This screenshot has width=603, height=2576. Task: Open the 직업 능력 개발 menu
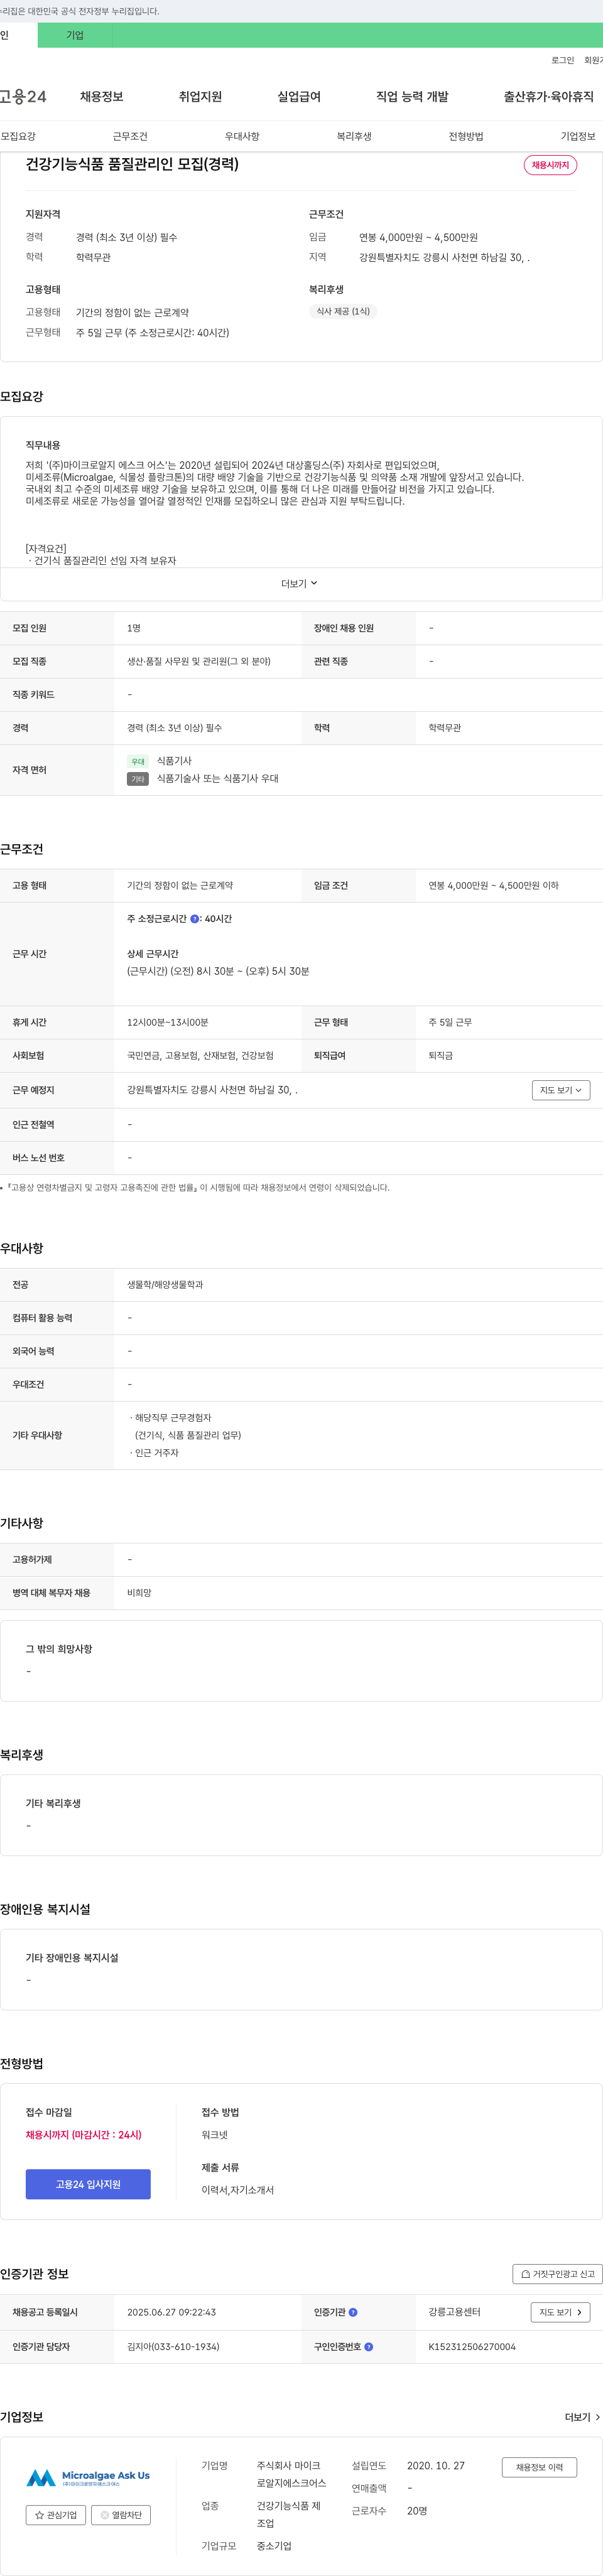tap(412, 97)
